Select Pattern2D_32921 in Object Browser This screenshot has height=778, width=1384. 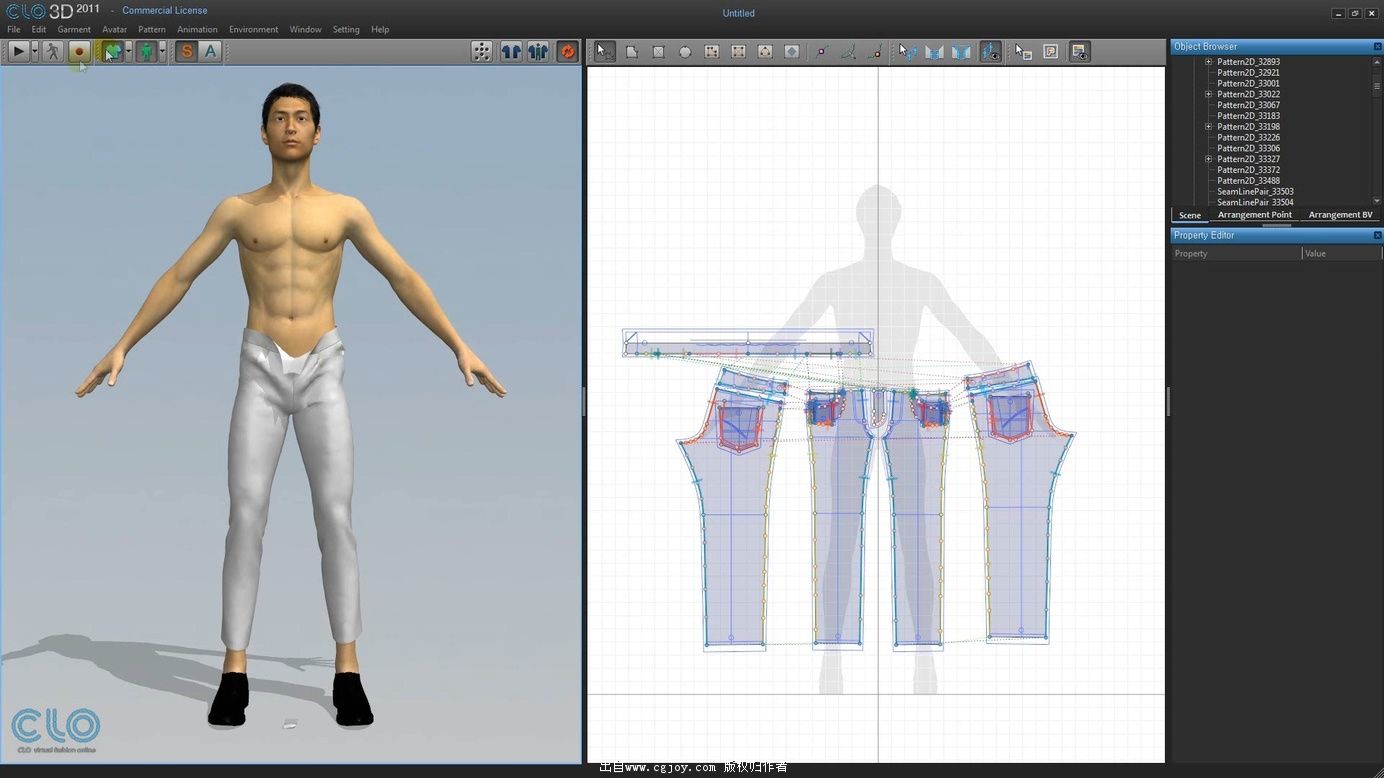tap(1248, 73)
